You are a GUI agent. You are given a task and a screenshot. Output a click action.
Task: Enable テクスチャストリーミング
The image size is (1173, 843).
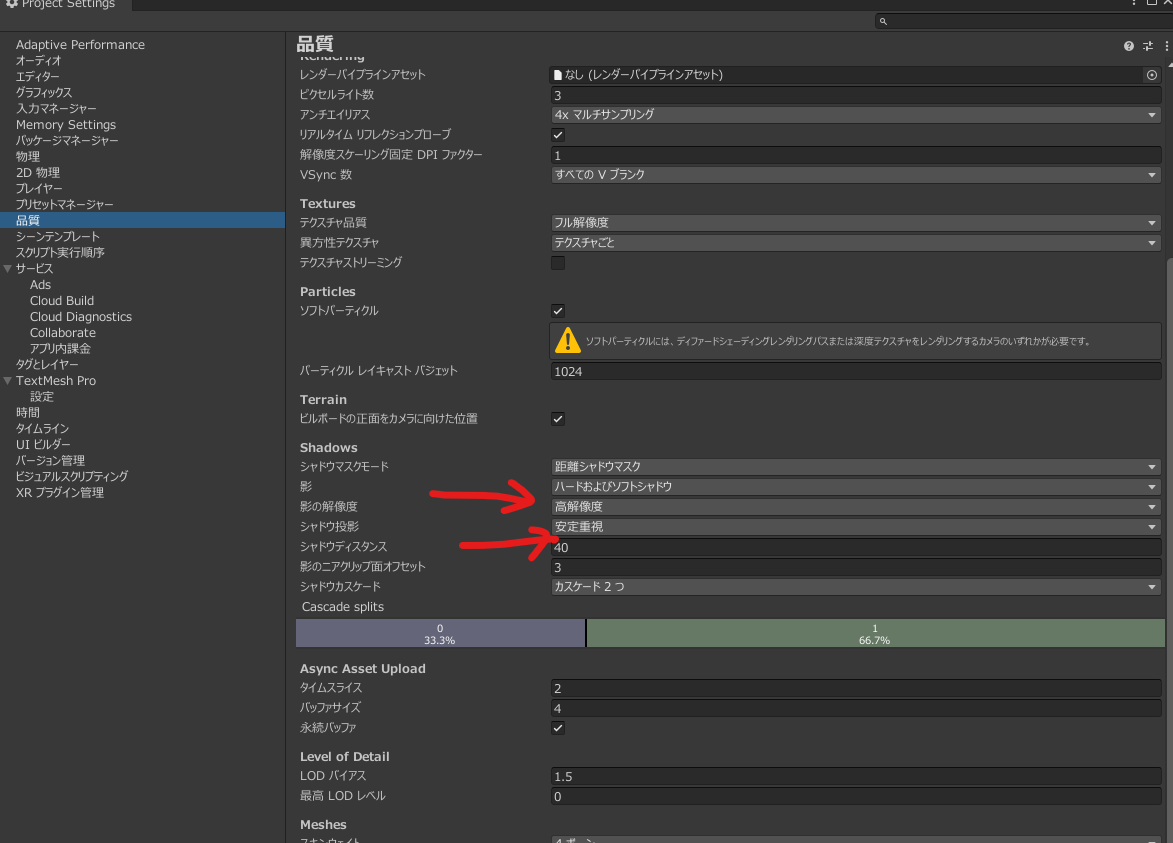point(557,262)
